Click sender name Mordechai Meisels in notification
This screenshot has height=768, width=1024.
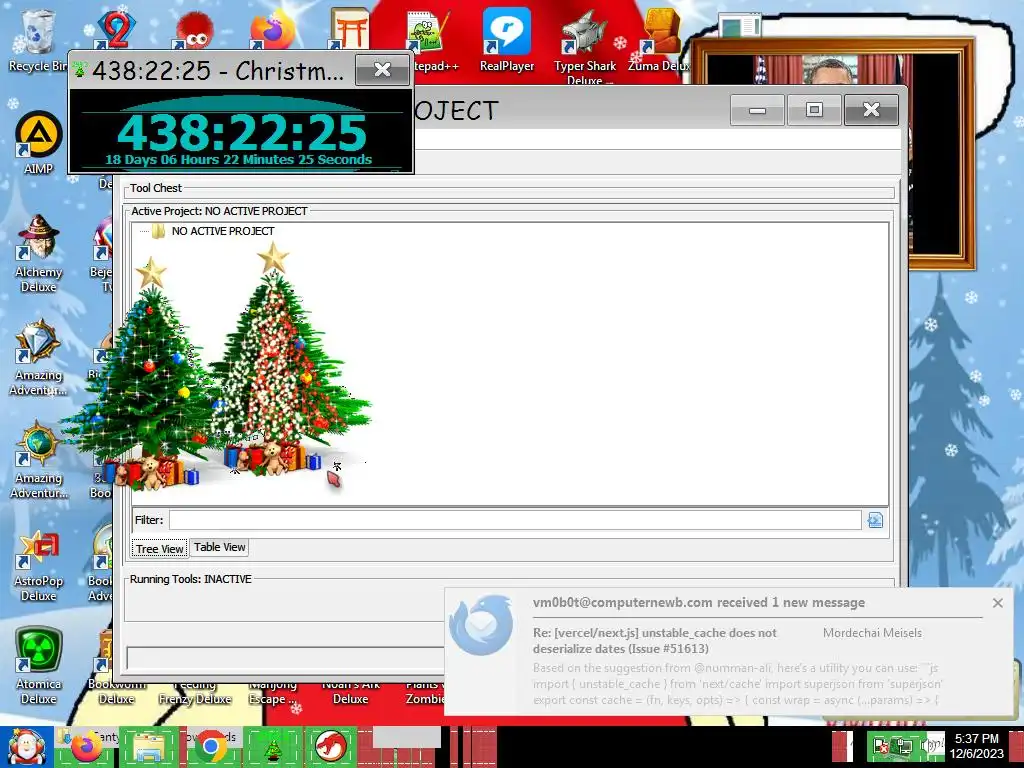tap(872, 633)
